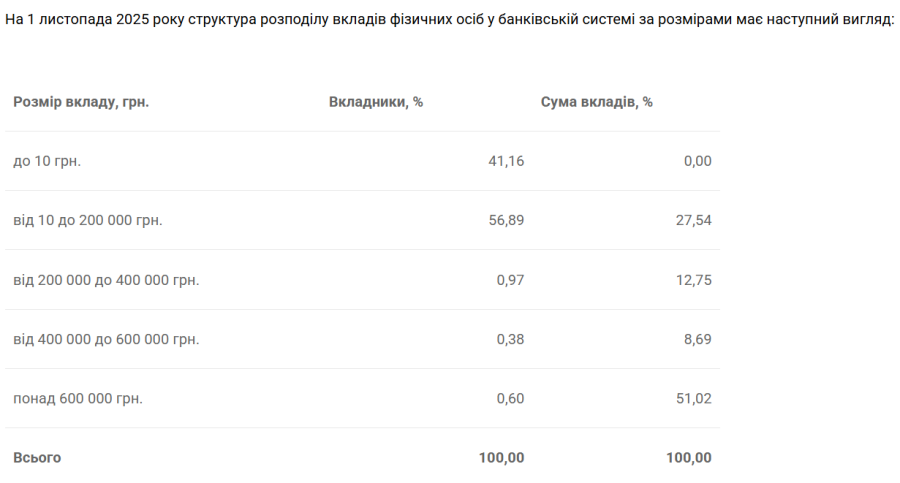
Task: Click the 8,69 deposit sum value
Action: pyautogui.click(x=697, y=339)
